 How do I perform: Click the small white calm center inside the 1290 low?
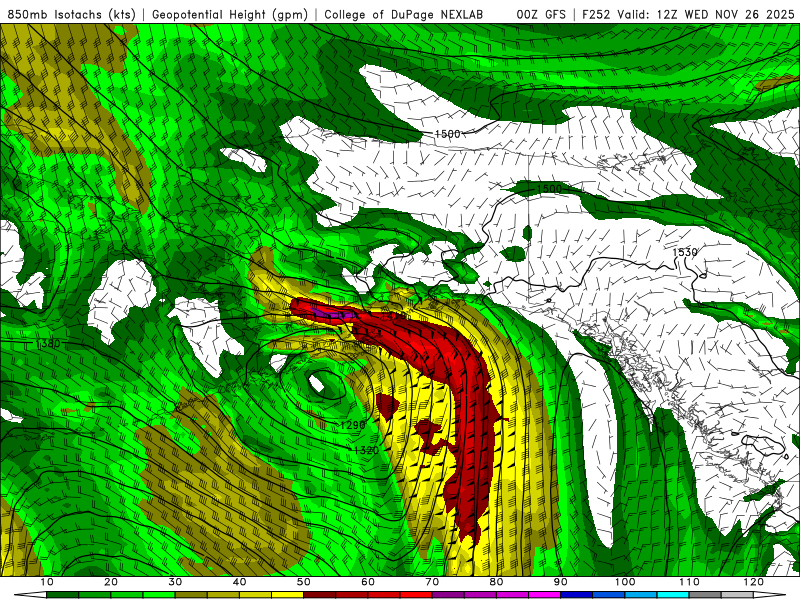(317, 383)
